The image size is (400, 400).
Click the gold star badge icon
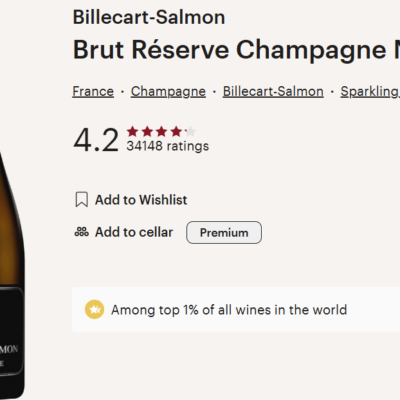coord(95,310)
